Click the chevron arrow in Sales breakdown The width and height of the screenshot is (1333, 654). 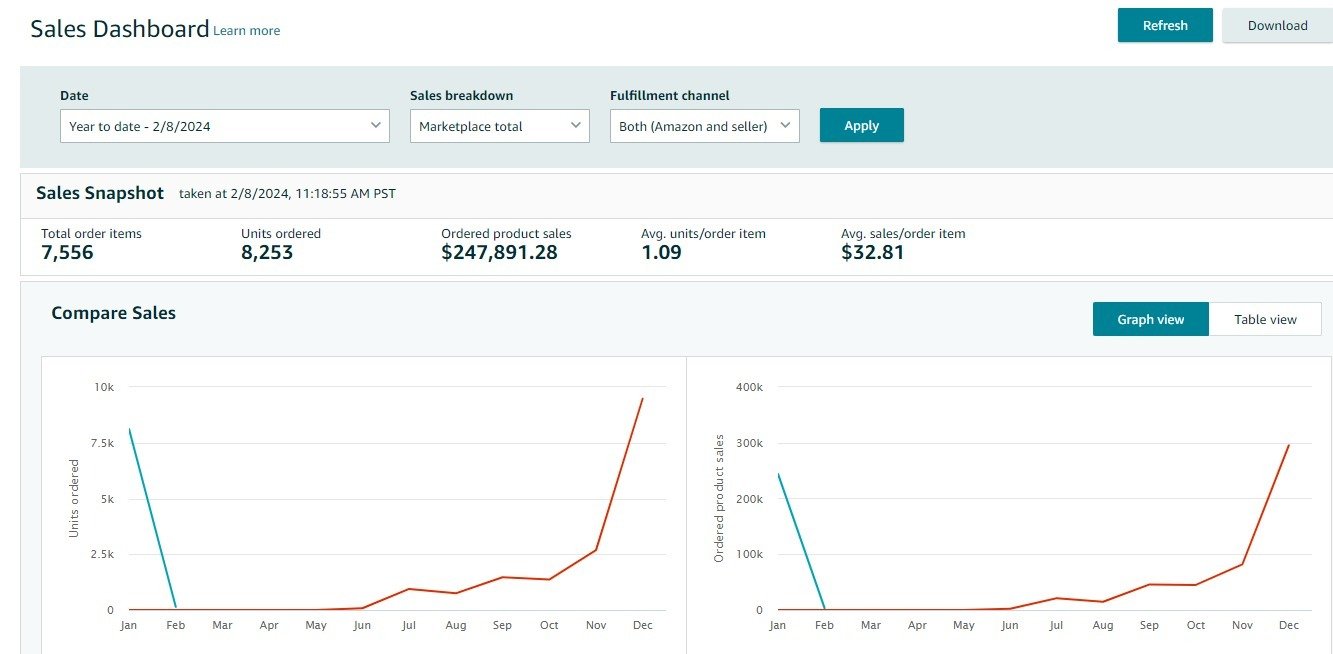[x=575, y=125]
